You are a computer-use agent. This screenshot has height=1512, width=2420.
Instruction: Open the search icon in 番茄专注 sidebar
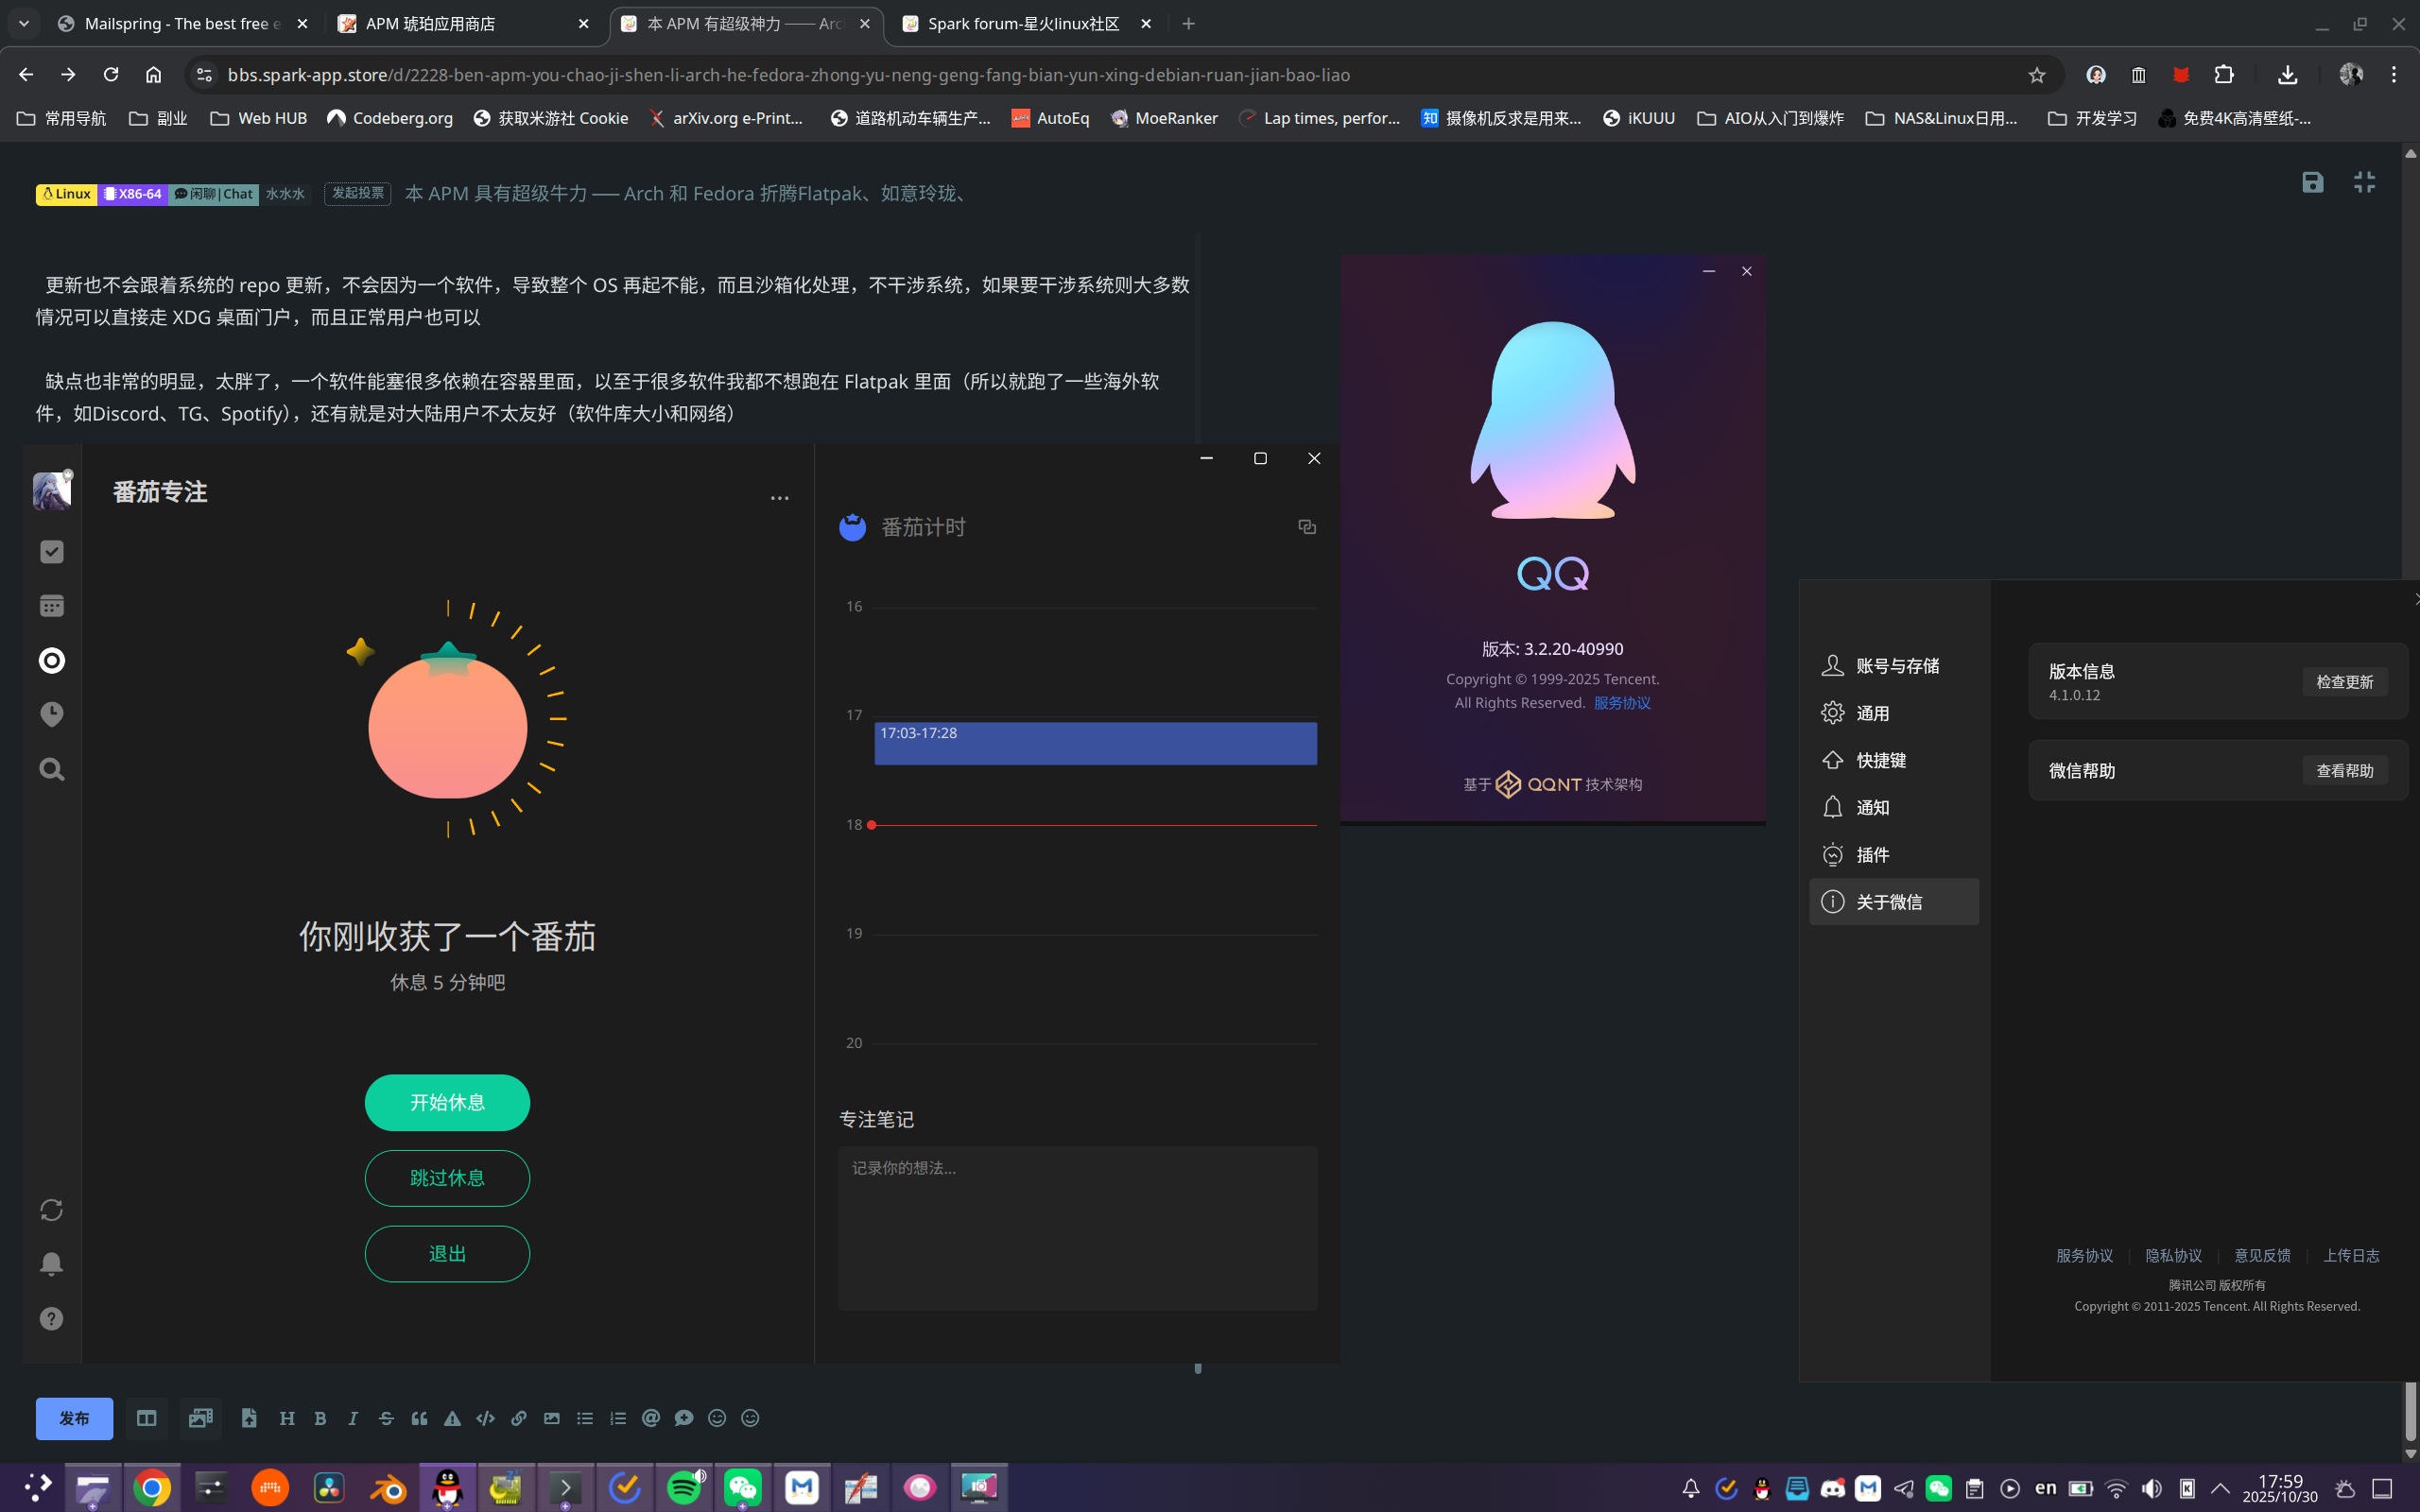pyautogui.click(x=50, y=768)
